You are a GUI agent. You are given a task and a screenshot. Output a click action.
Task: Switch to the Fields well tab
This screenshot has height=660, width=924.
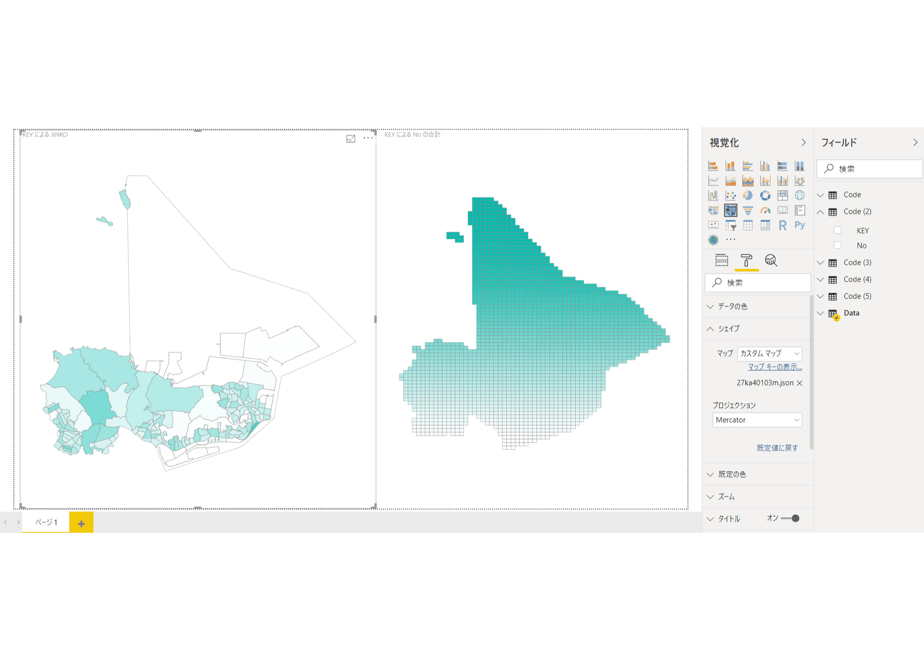tap(721, 260)
